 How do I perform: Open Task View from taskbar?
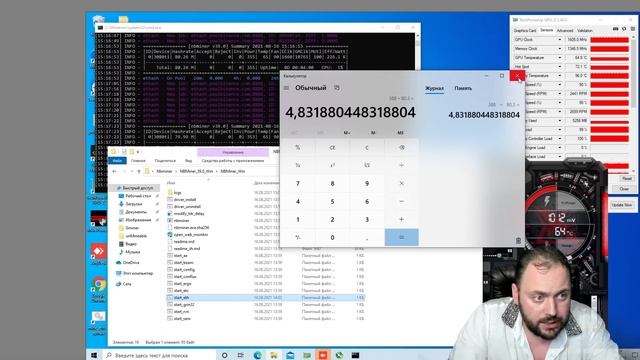[x=241, y=355]
